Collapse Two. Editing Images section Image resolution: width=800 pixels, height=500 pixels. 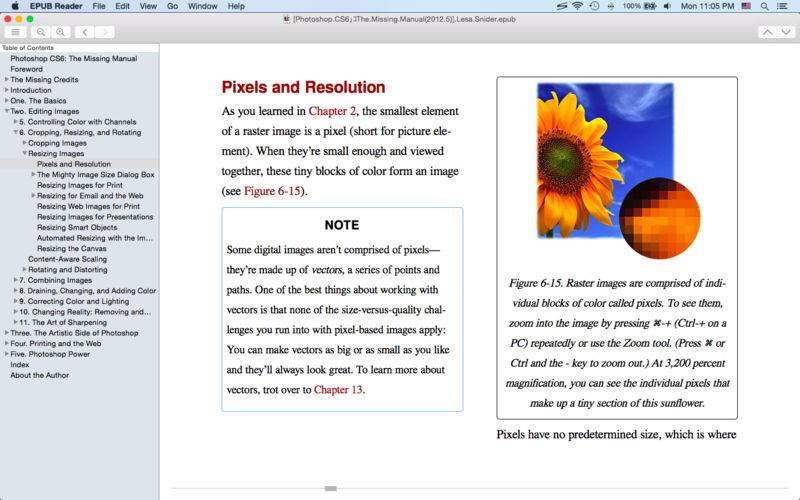[7, 111]
